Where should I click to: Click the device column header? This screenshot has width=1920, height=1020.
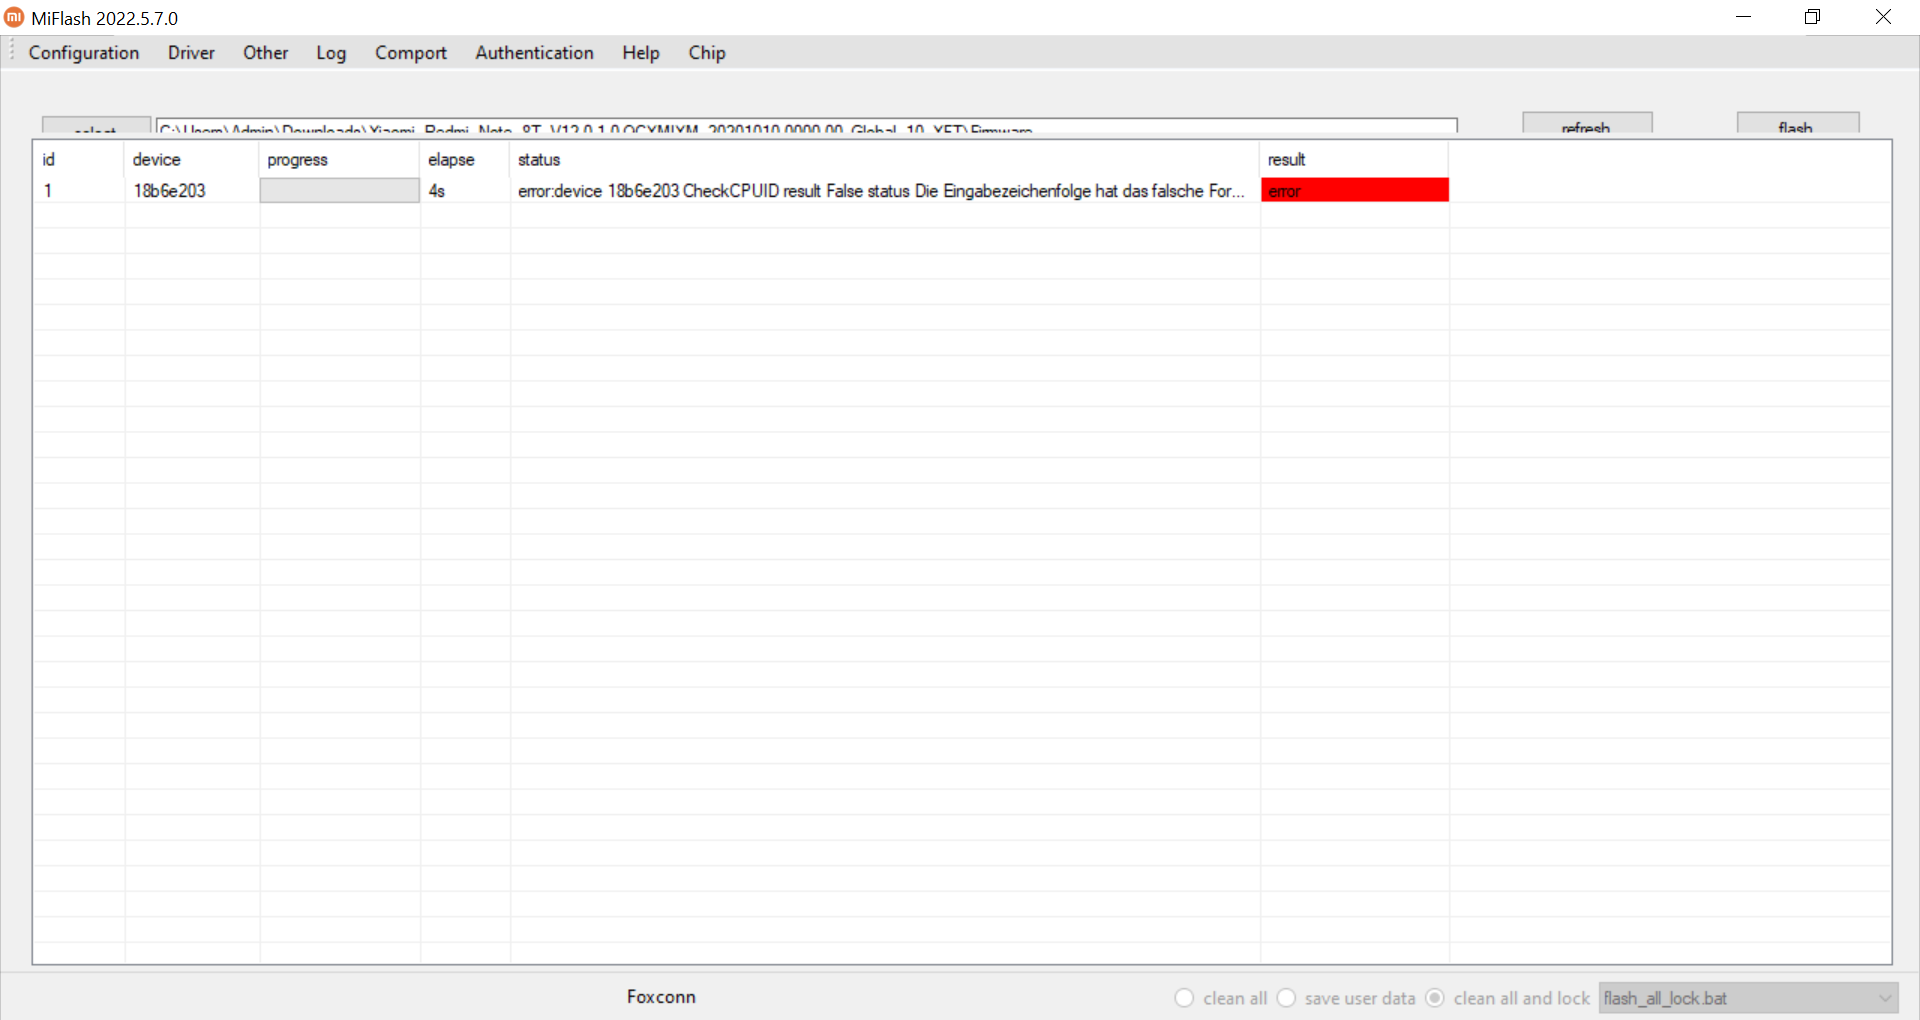[x=192, y=160]
